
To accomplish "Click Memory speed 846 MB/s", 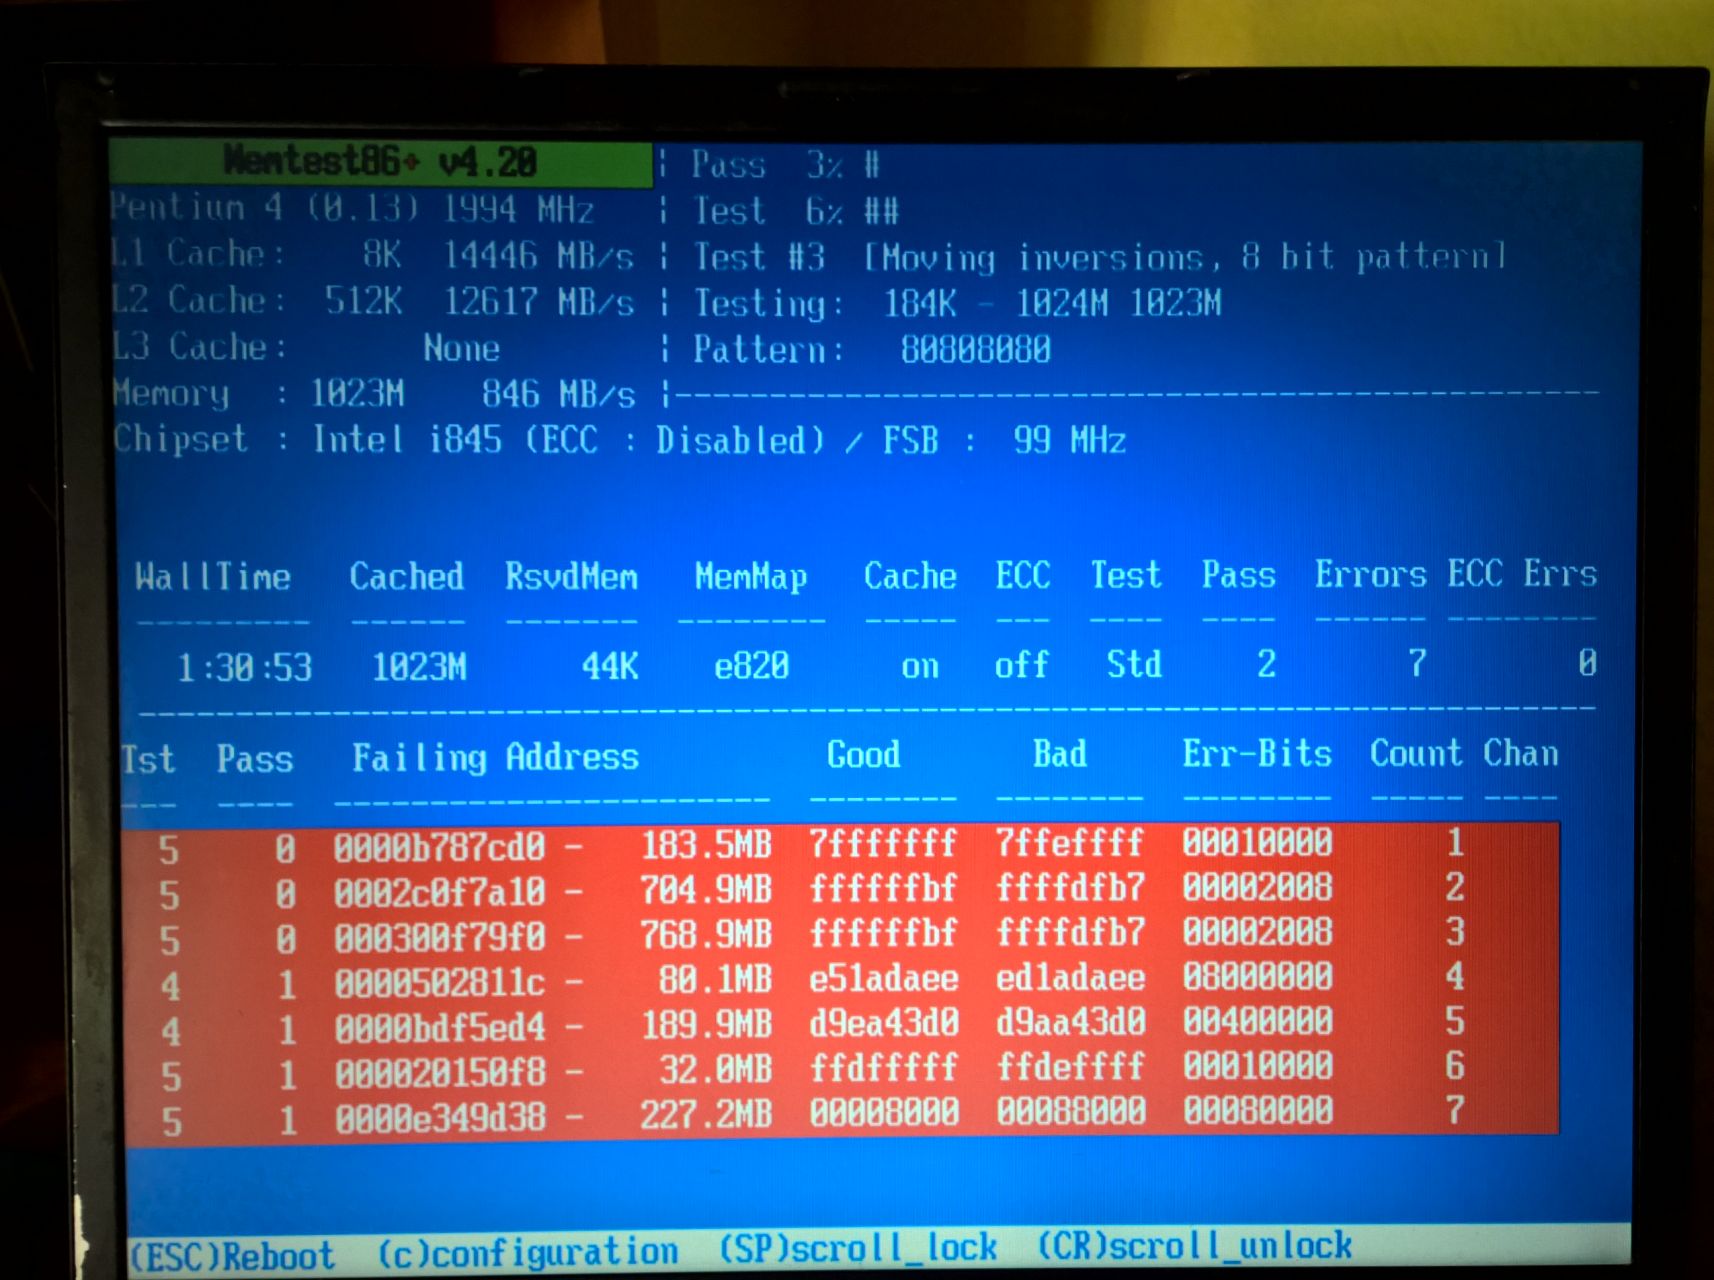I will (558, 394).
